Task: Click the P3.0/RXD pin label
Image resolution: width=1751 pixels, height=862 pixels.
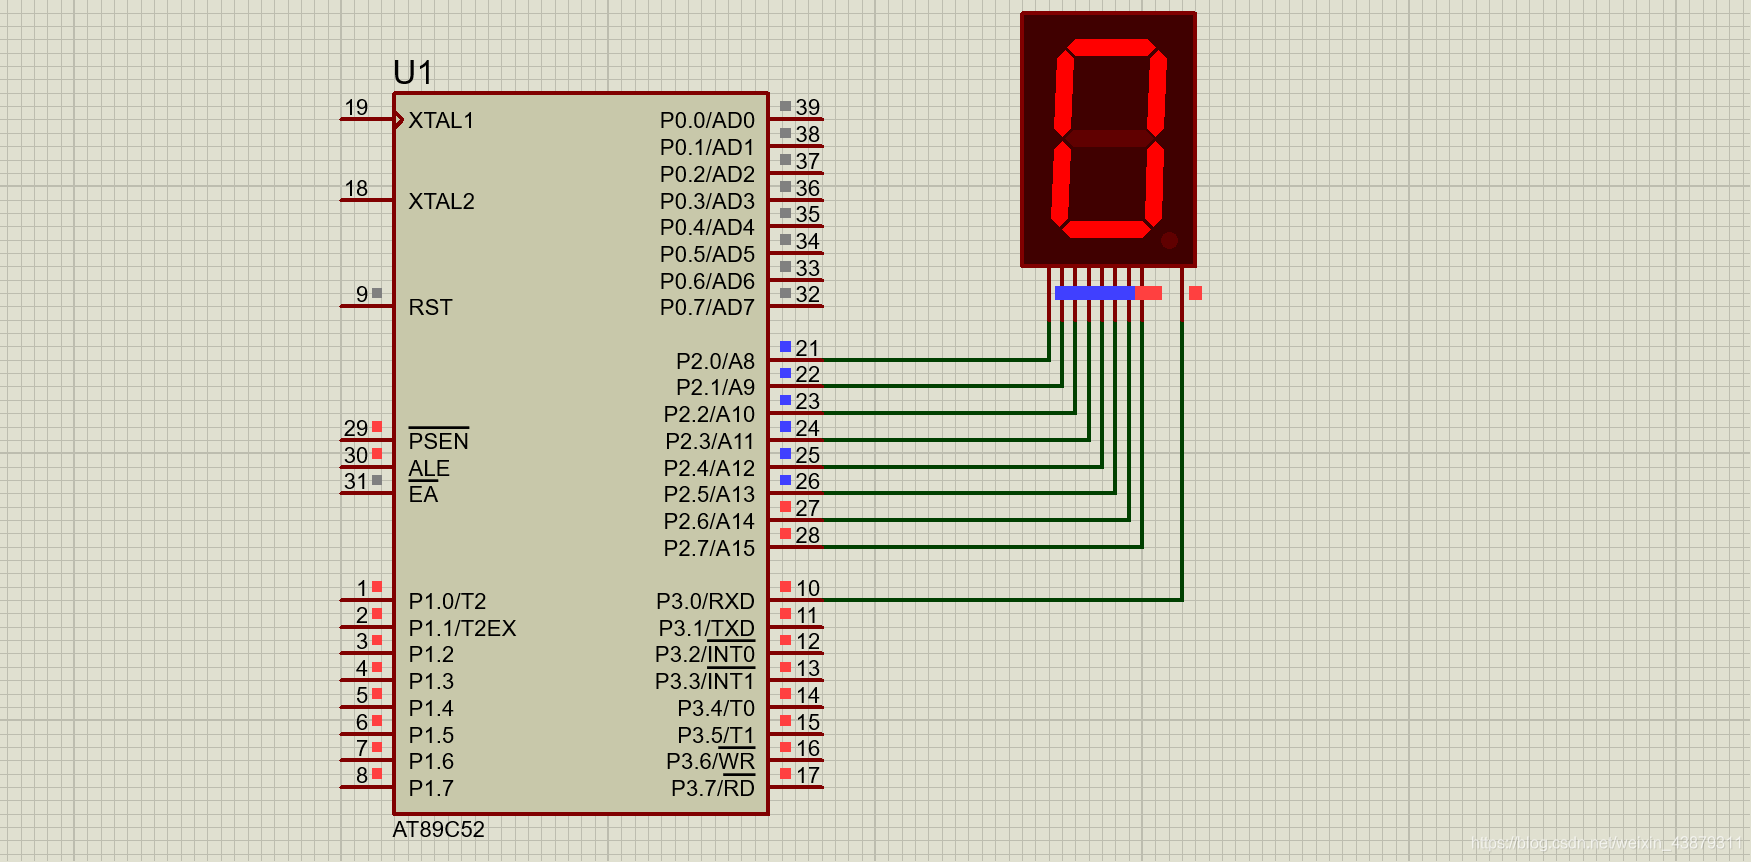Action: [x=705, y=601]
